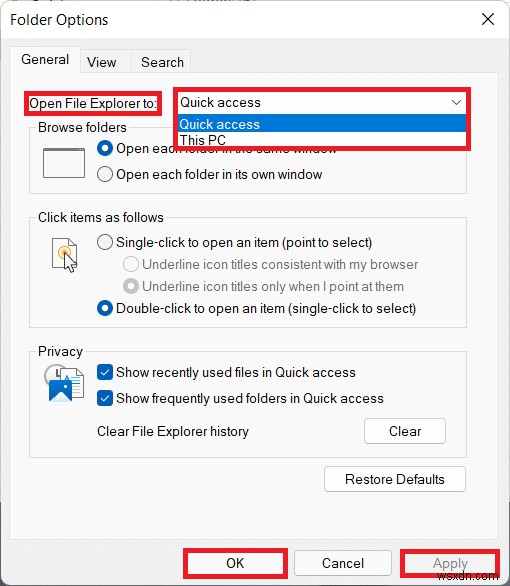Click the Privacy group heading
The height and width of the screenshot is (586, 510).
pos(60,351)
